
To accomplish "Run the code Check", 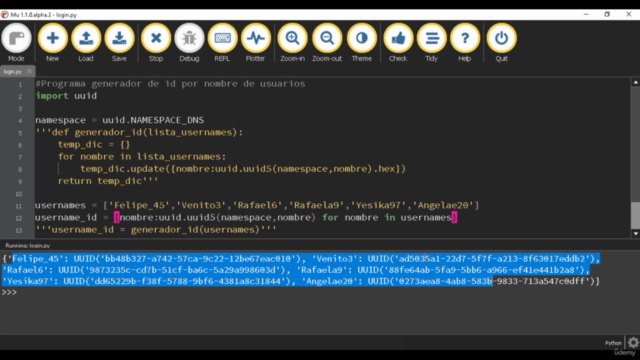I will click(x=398, y=42).
